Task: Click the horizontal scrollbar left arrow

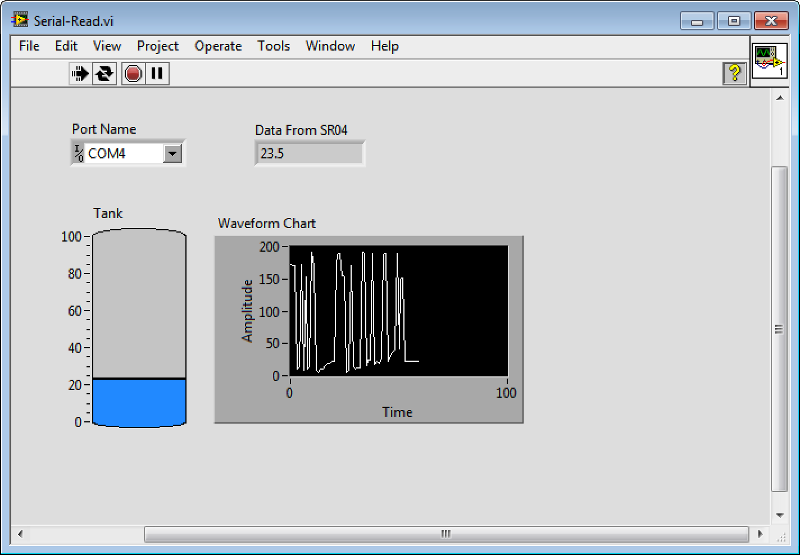Action: [x=20, y=534]
